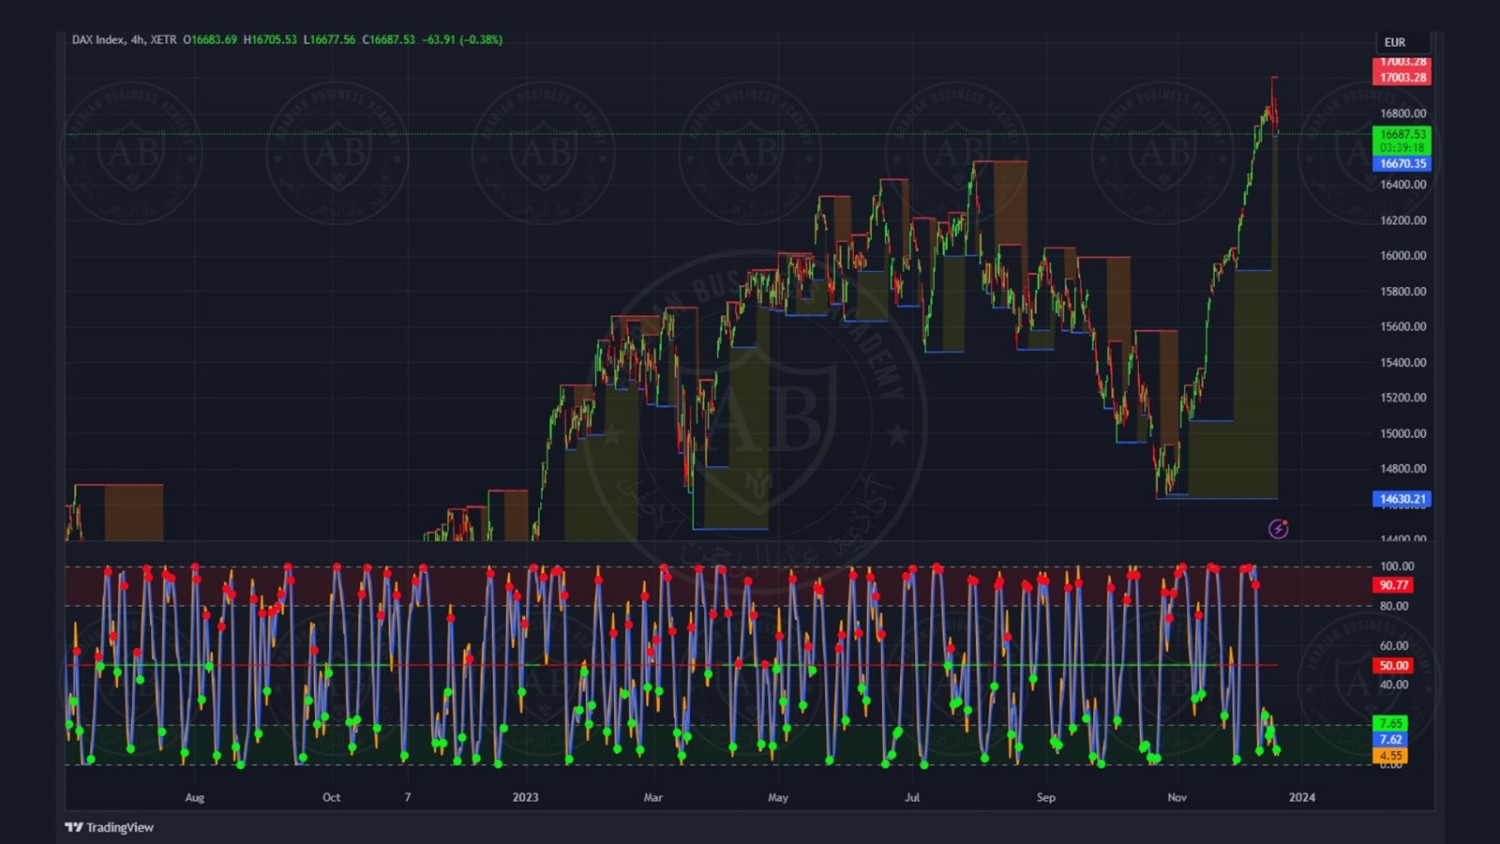Click the 15600.00 price axis label
Image resolution: width=1500 pixels, height=844 pixels.
click(x=1403, y=327)
